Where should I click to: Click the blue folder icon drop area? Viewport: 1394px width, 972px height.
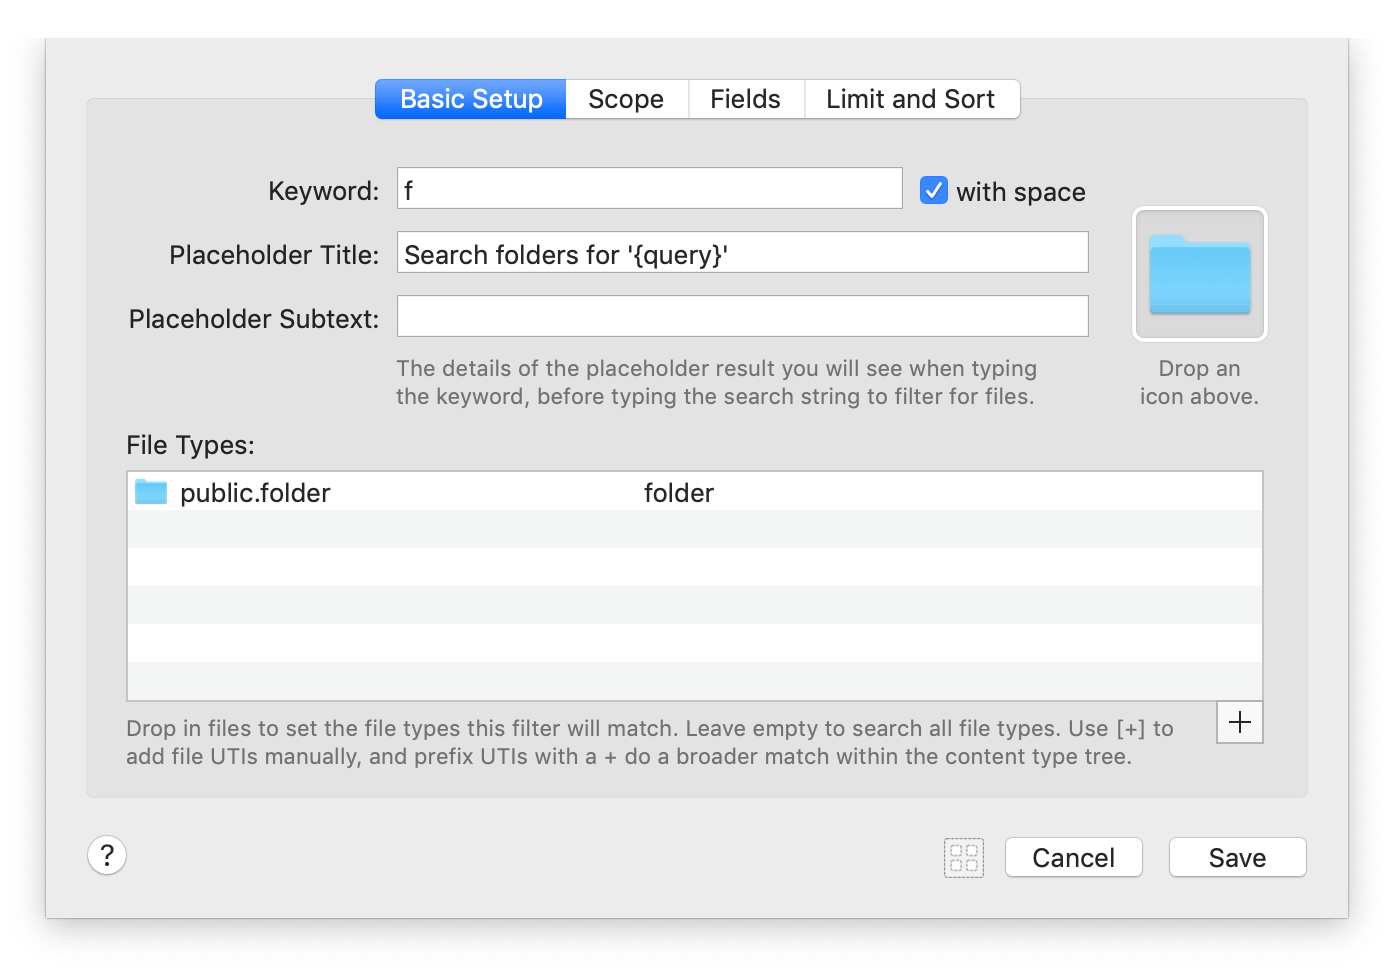coord(1198,273)
